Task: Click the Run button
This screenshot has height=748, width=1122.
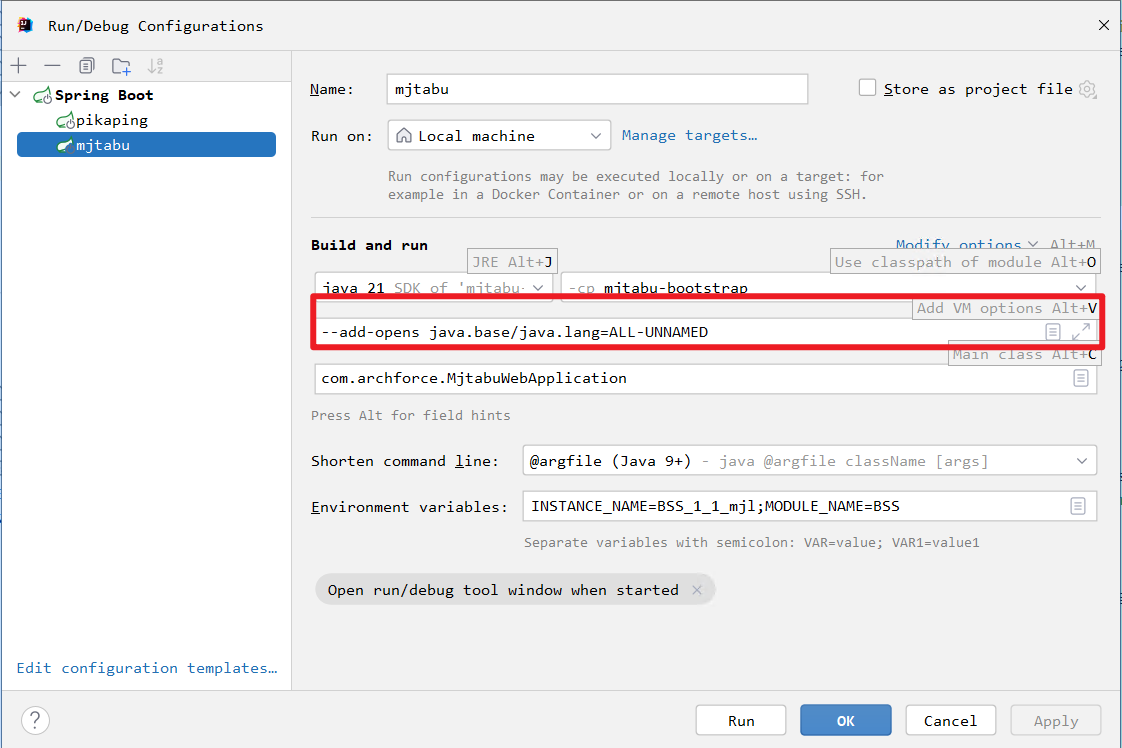Action: click(741, 720)
